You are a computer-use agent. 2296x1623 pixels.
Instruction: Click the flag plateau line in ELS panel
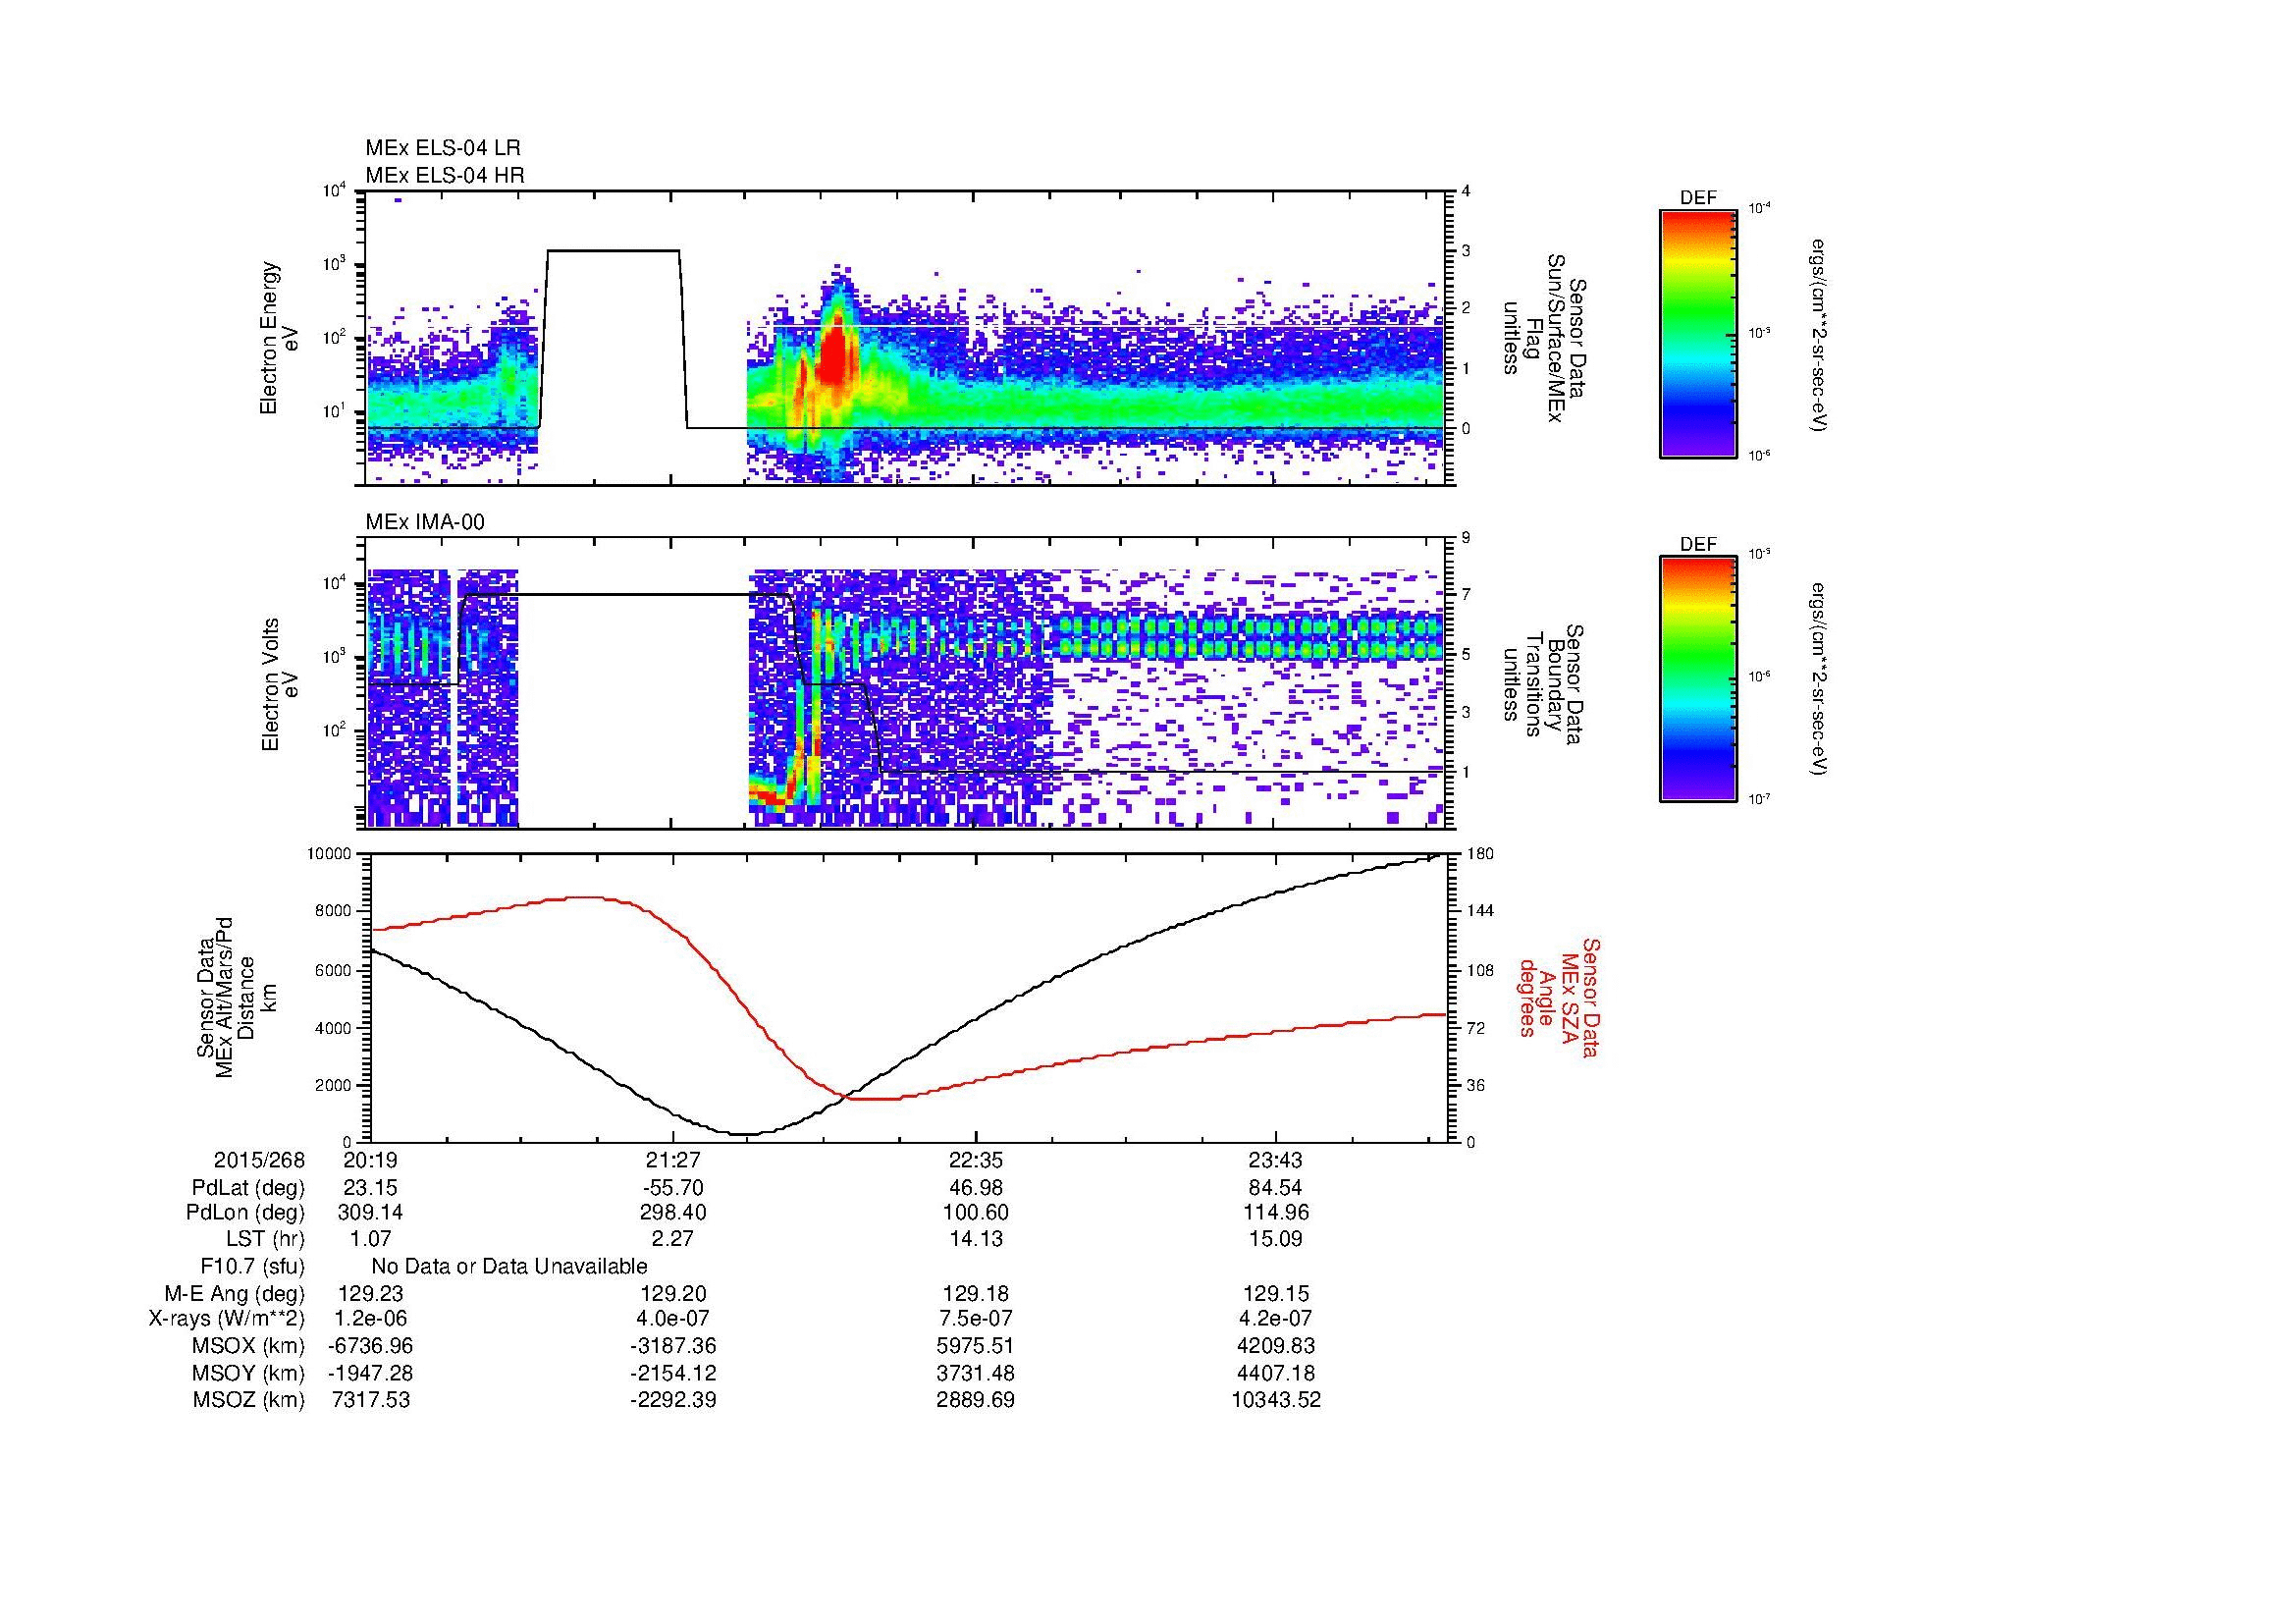(x=613, y=250)
